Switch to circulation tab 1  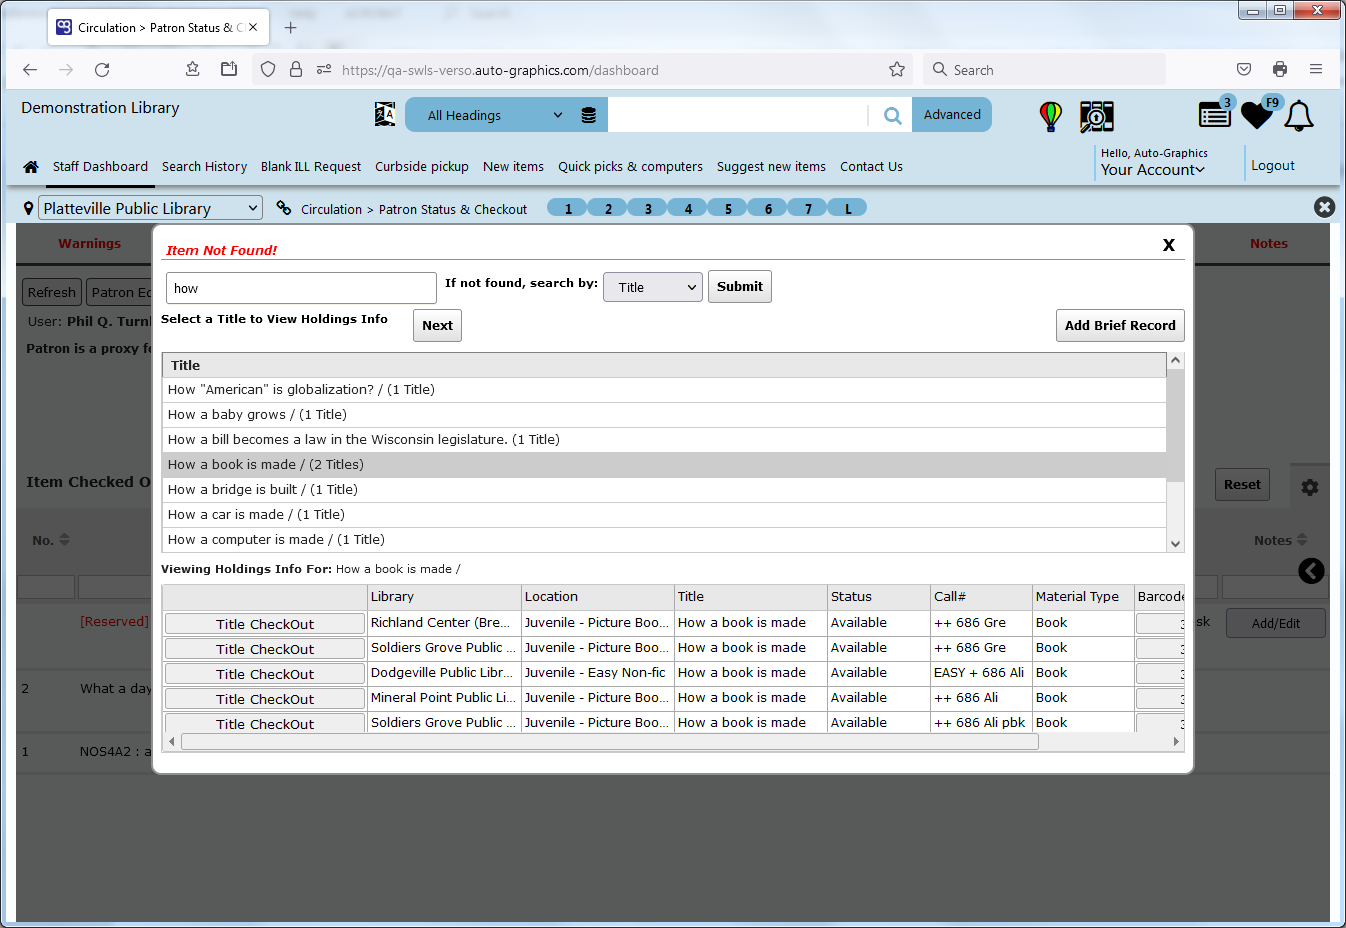click(x=568, y=208)
